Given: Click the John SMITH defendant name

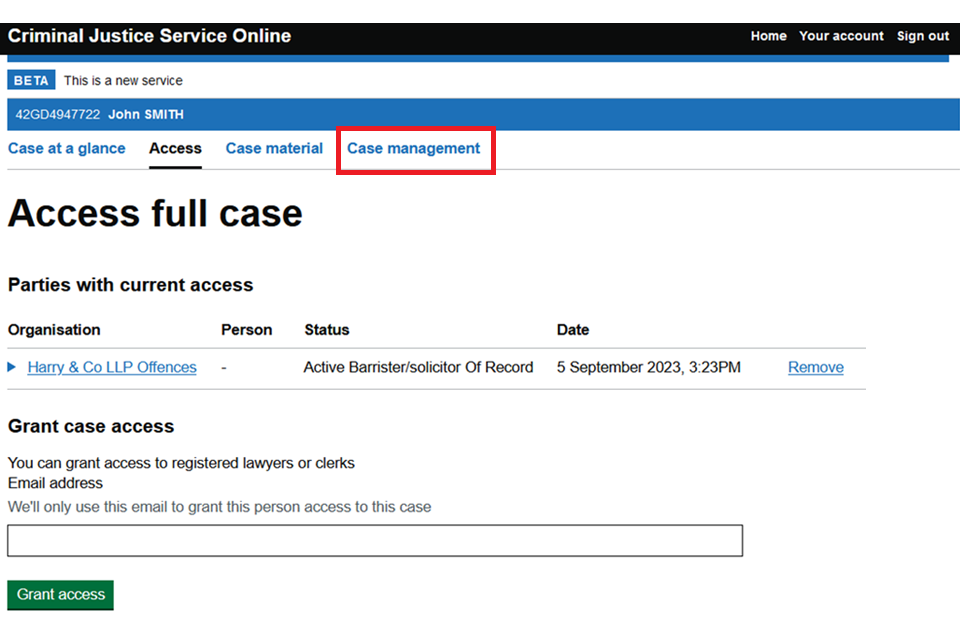Looking at the screenshot, I should coord(146,115).
